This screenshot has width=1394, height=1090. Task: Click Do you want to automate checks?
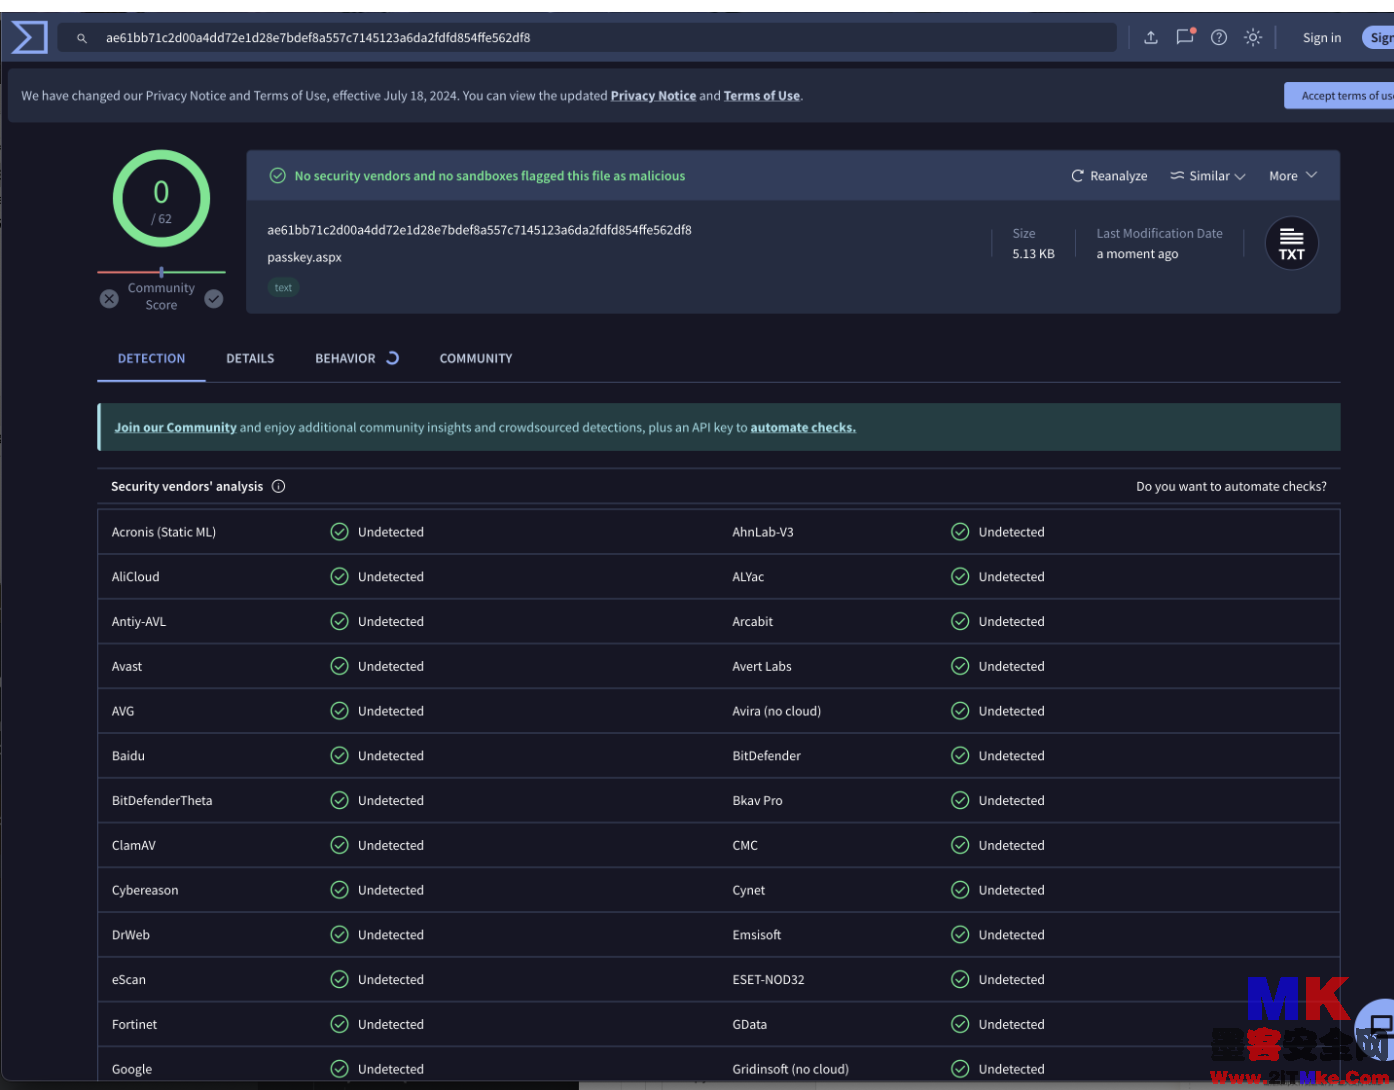(1231, 486)
